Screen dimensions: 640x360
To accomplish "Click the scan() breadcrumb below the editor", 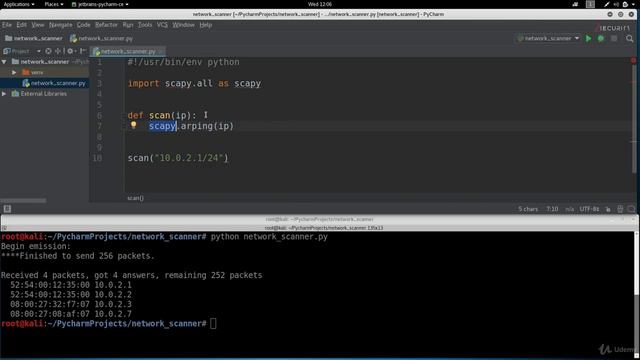I will [136, 198].
